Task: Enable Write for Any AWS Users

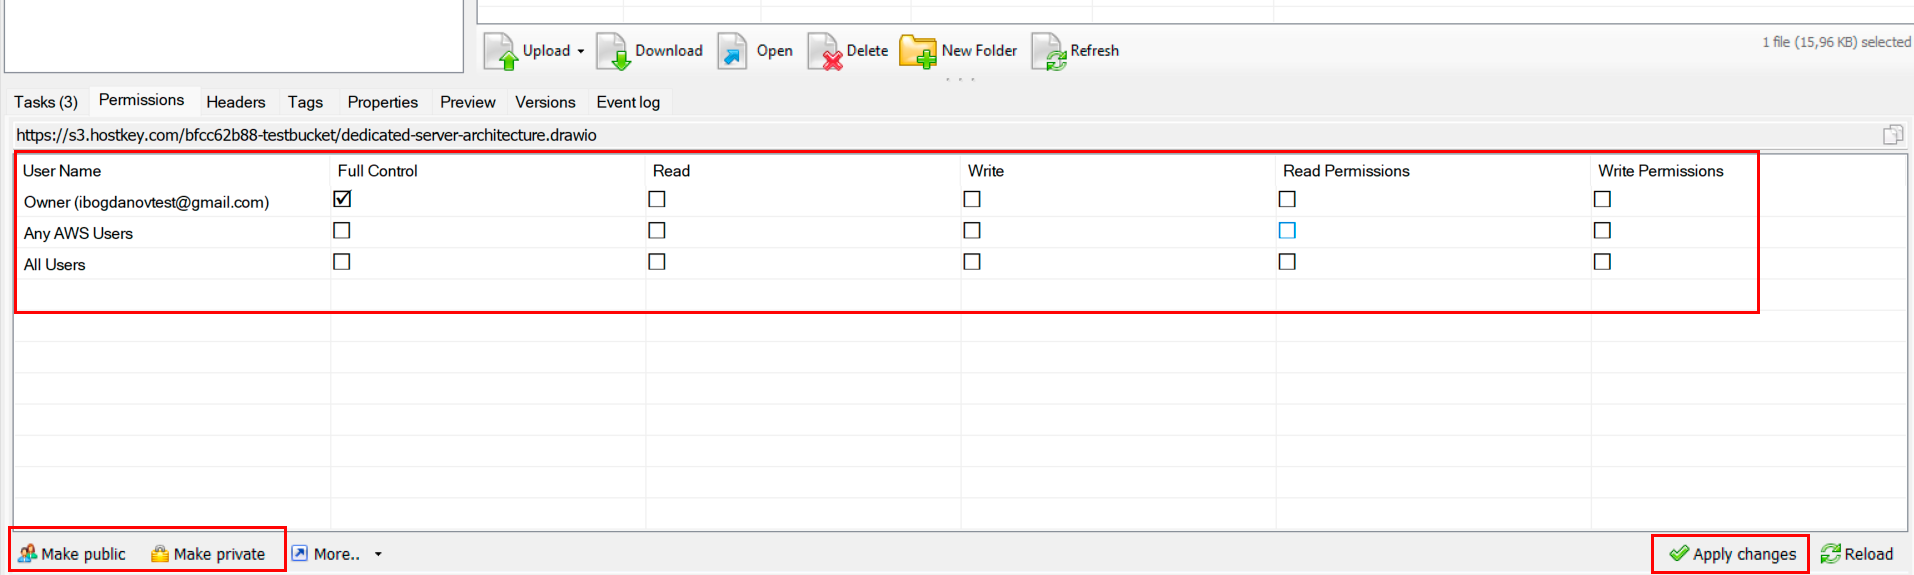Action: click(972, 231)
